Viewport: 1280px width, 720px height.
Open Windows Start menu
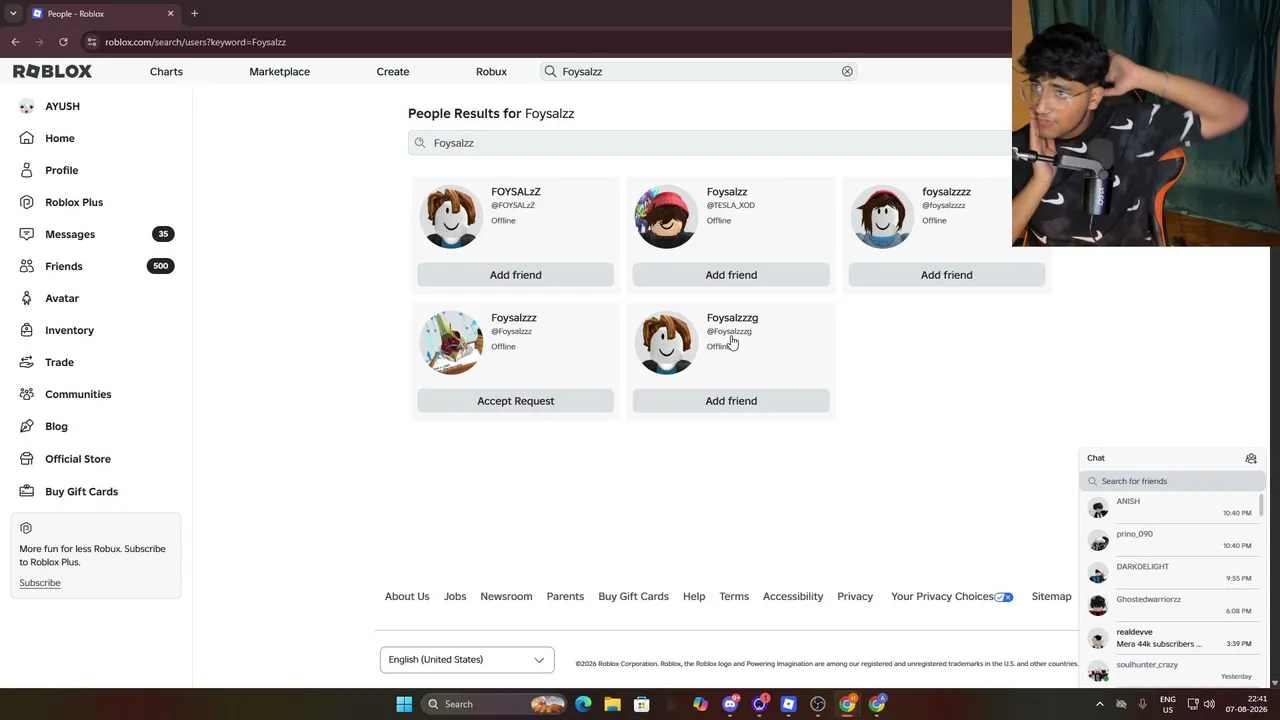(x=404, y=704)
